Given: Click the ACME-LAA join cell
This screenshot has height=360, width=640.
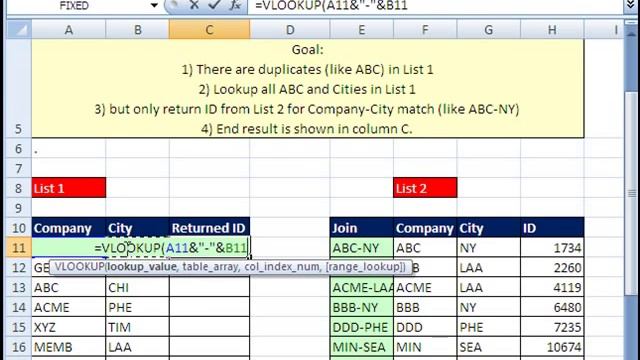Looking at the screenshot, I should [362, 287].
